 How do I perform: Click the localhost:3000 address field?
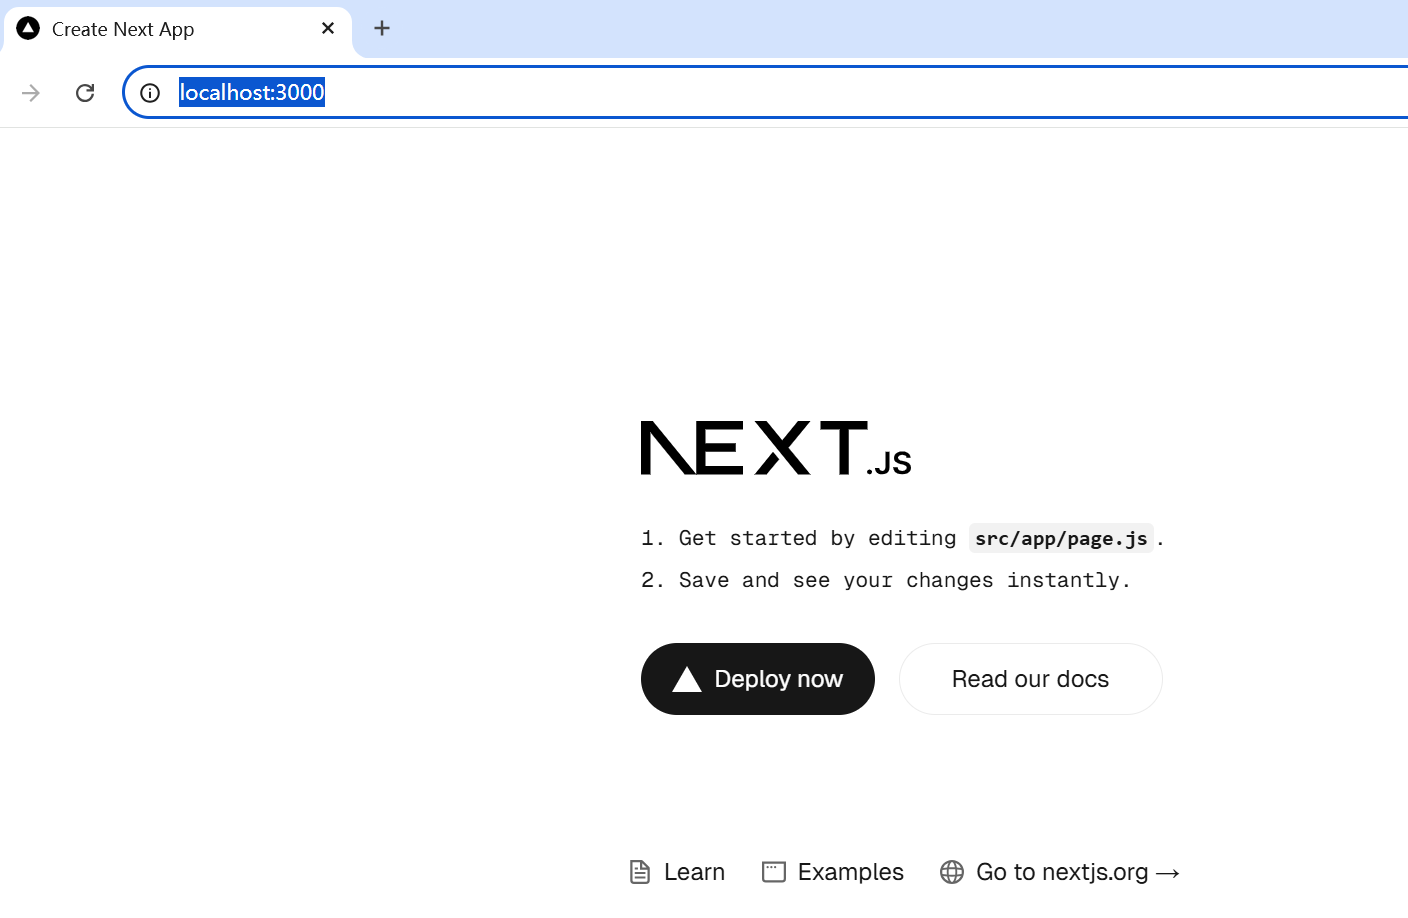(765, 92)
